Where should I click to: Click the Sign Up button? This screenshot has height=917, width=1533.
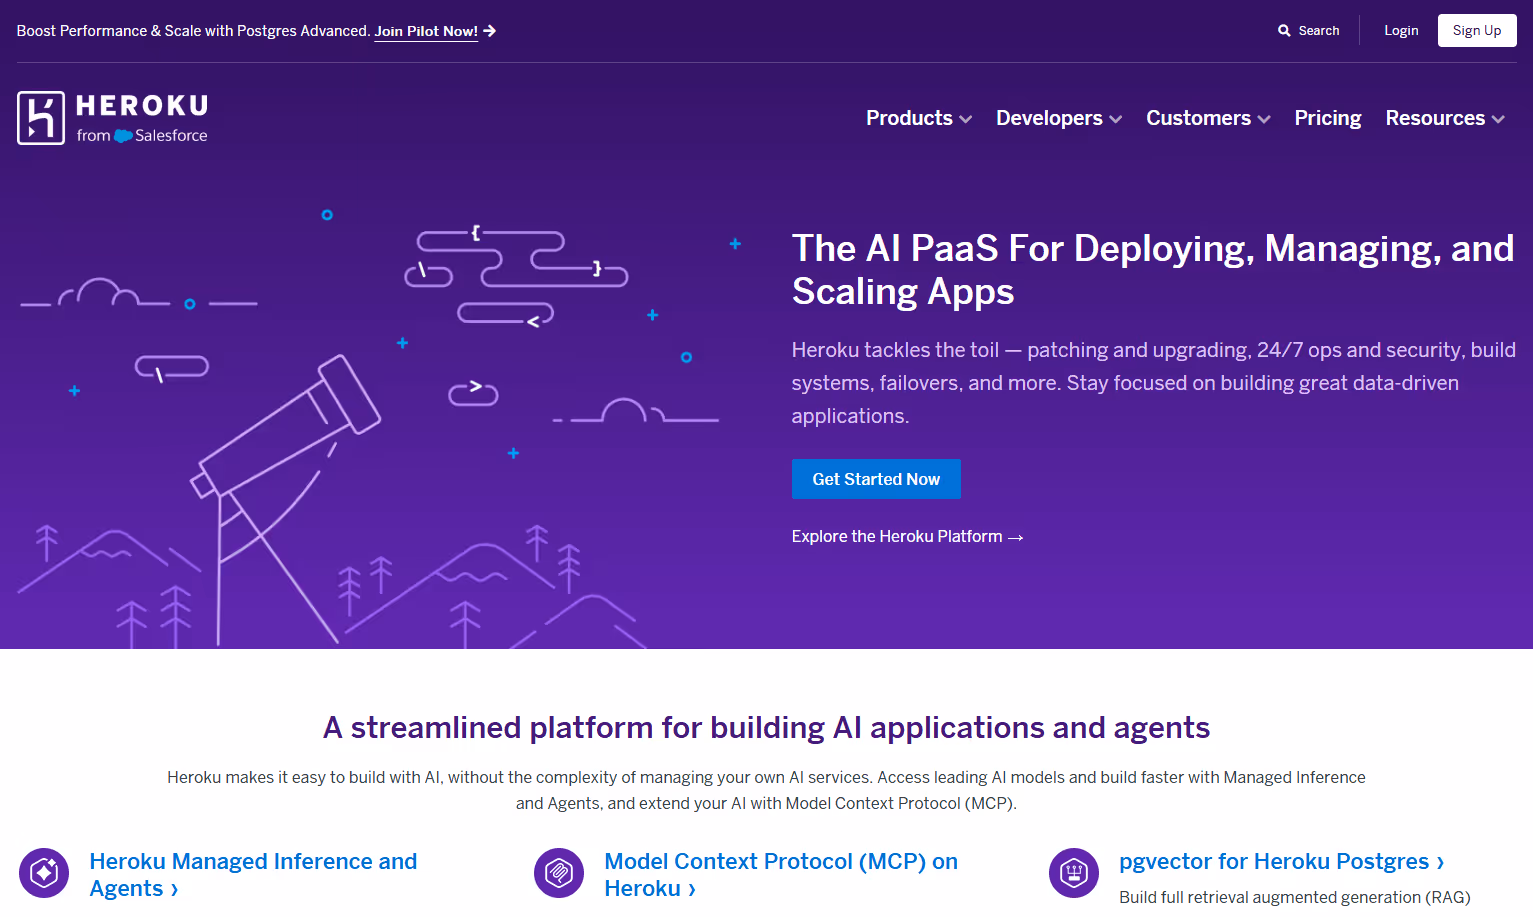pos(1477,31)
